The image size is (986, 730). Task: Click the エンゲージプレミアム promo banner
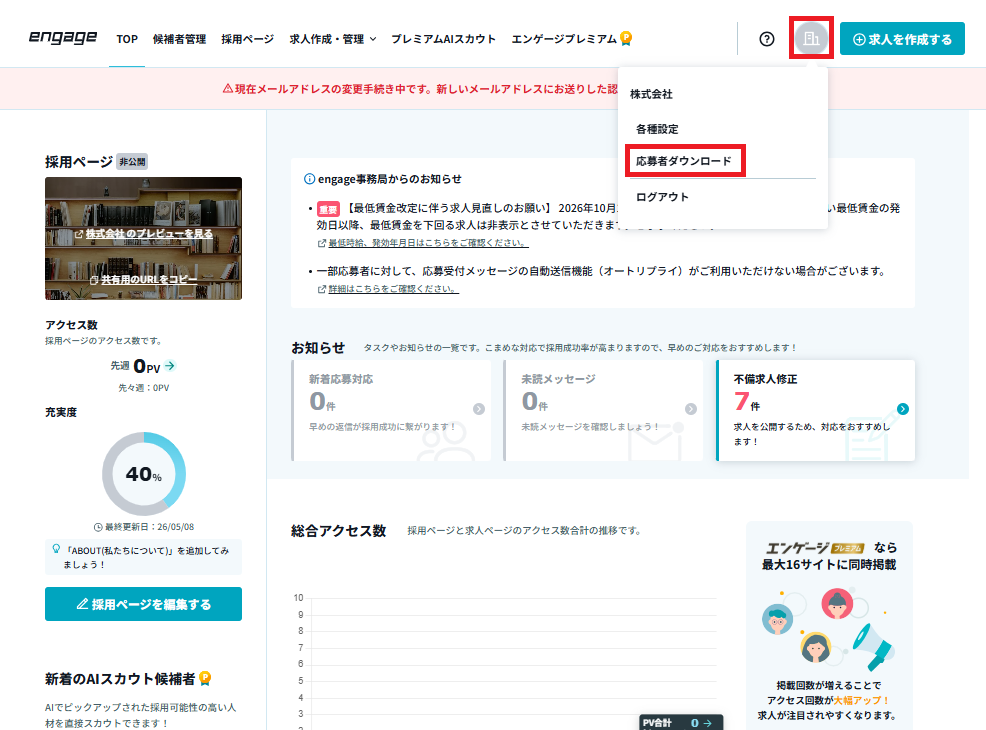(829, 626)
